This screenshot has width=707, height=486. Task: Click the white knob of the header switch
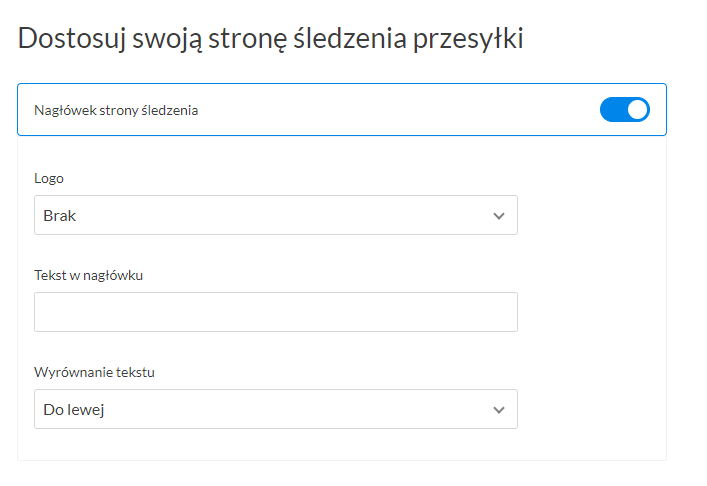coord(637,110)
